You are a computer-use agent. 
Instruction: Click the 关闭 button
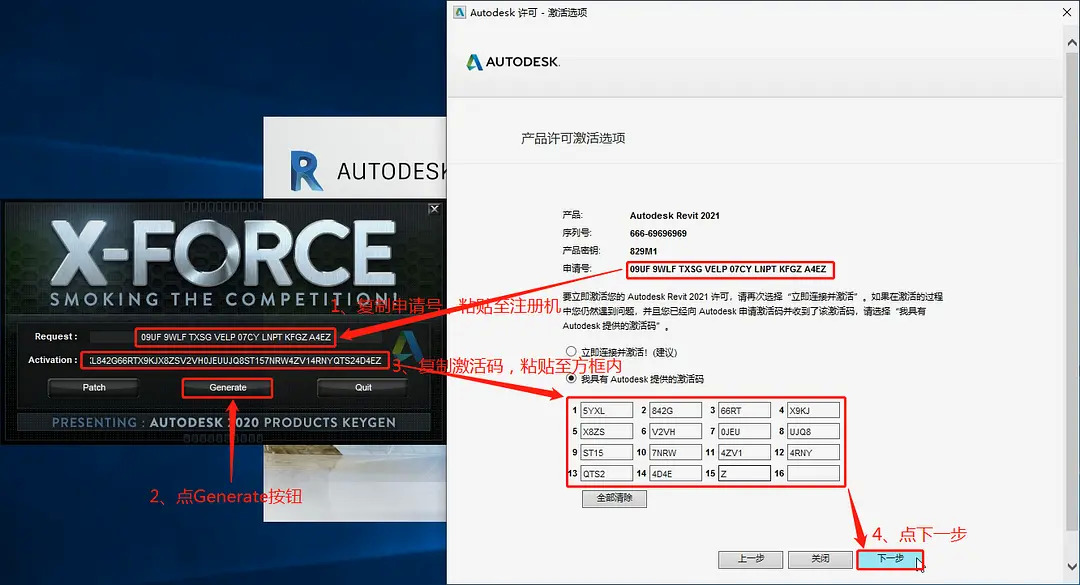tap(819, 559)
